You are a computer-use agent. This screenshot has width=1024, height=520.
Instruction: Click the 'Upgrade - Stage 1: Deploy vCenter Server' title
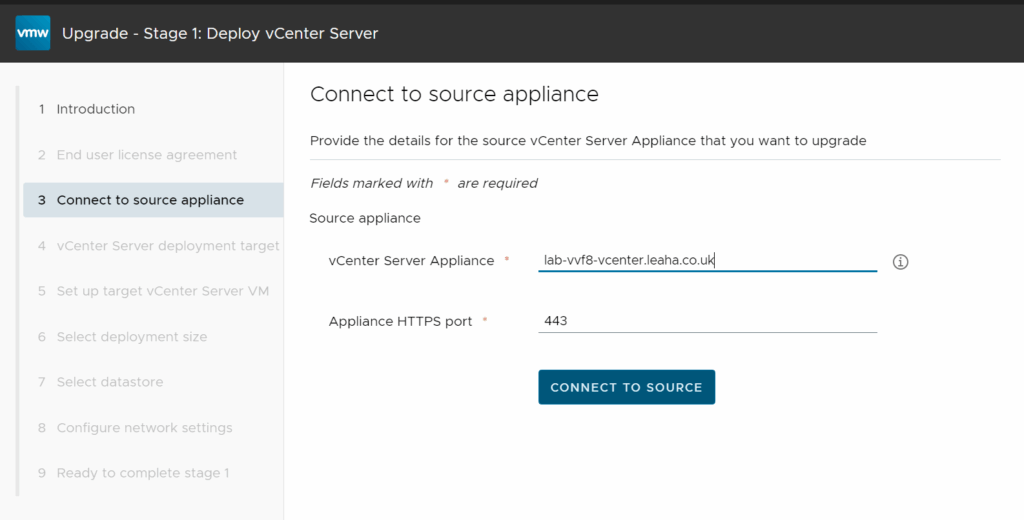point(220,33)
